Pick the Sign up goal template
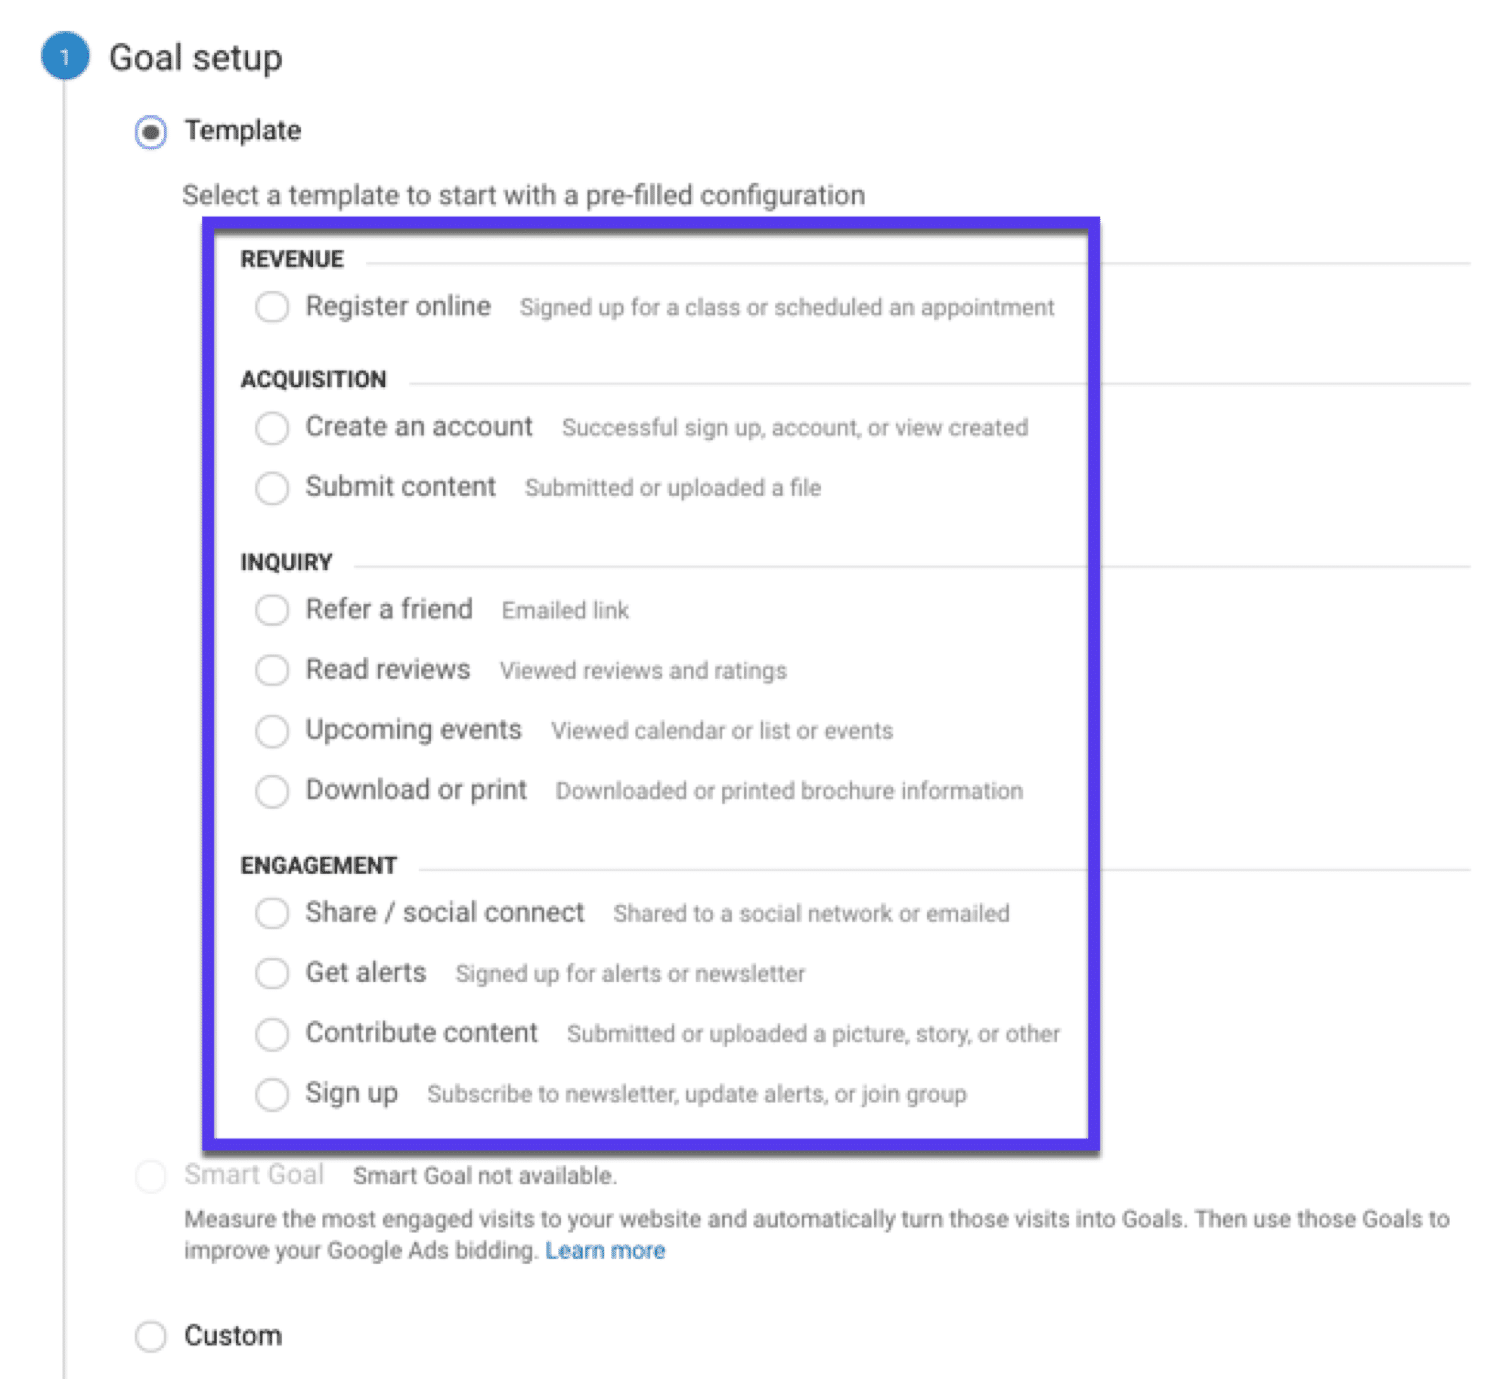Viewport: 1500px width, 1379px height. [271, 1094]
